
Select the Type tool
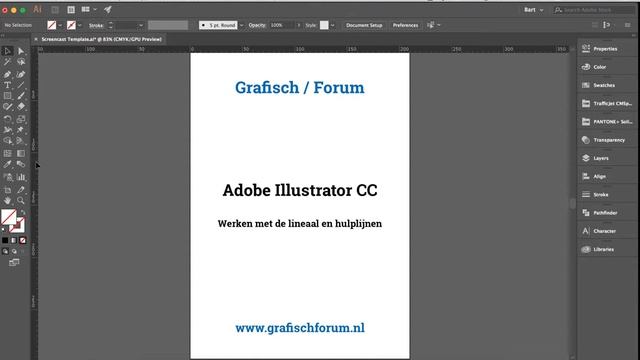[x=7, y=85]
